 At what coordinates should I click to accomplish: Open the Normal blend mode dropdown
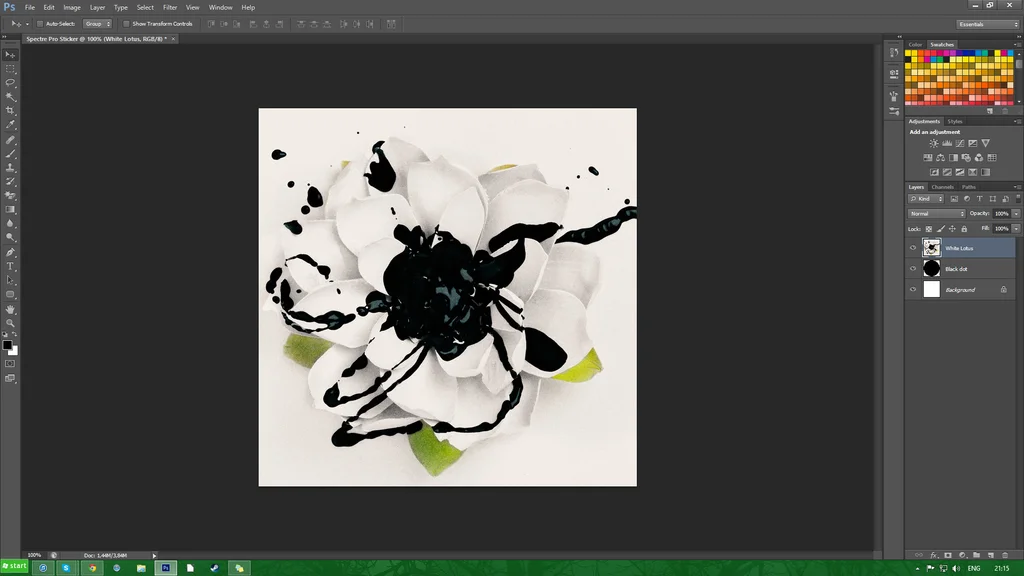click(936, 214)
